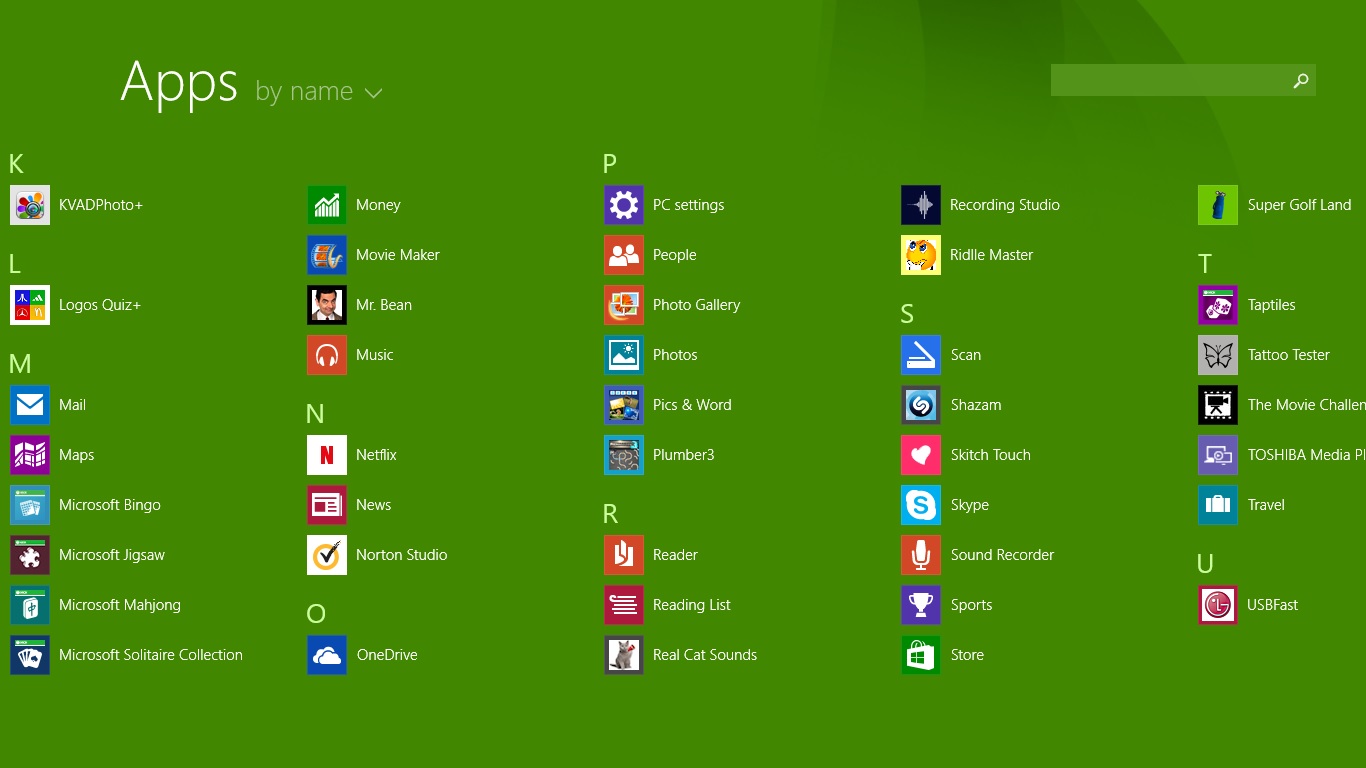Screen dimensions: 1366x768
Task: Open the Reader app icon
Action: [x=624, y=555]
